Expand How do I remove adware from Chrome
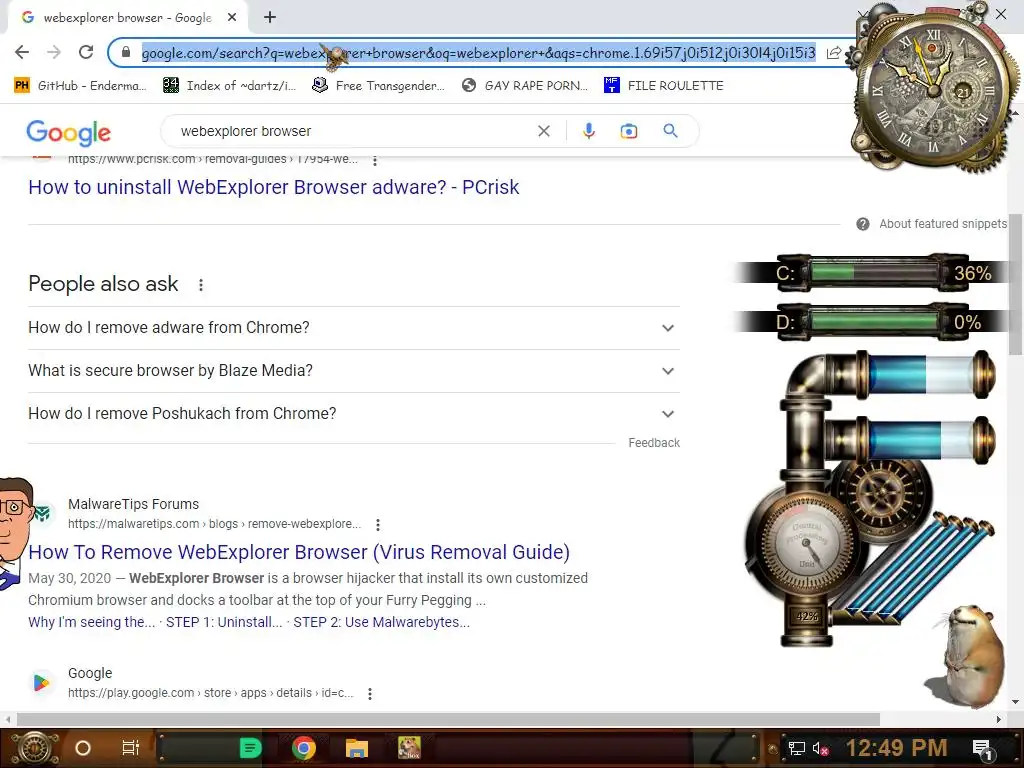Image resolution: width=1024 pixels, height=768 pixels. (353, 328)
